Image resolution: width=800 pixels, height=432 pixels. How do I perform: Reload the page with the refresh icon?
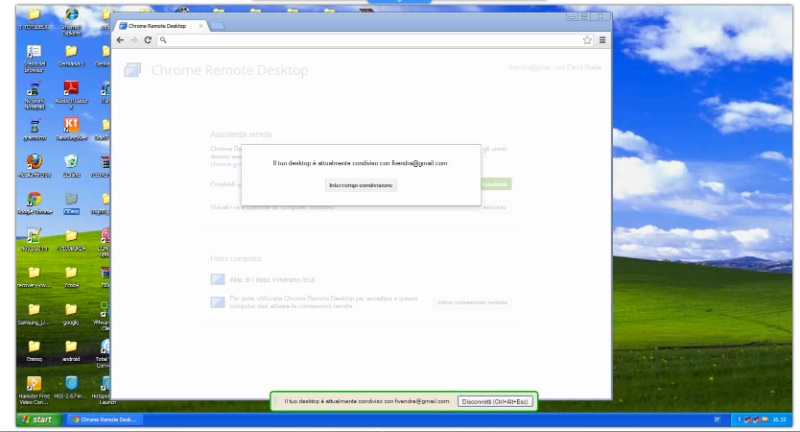click(148, 39)
